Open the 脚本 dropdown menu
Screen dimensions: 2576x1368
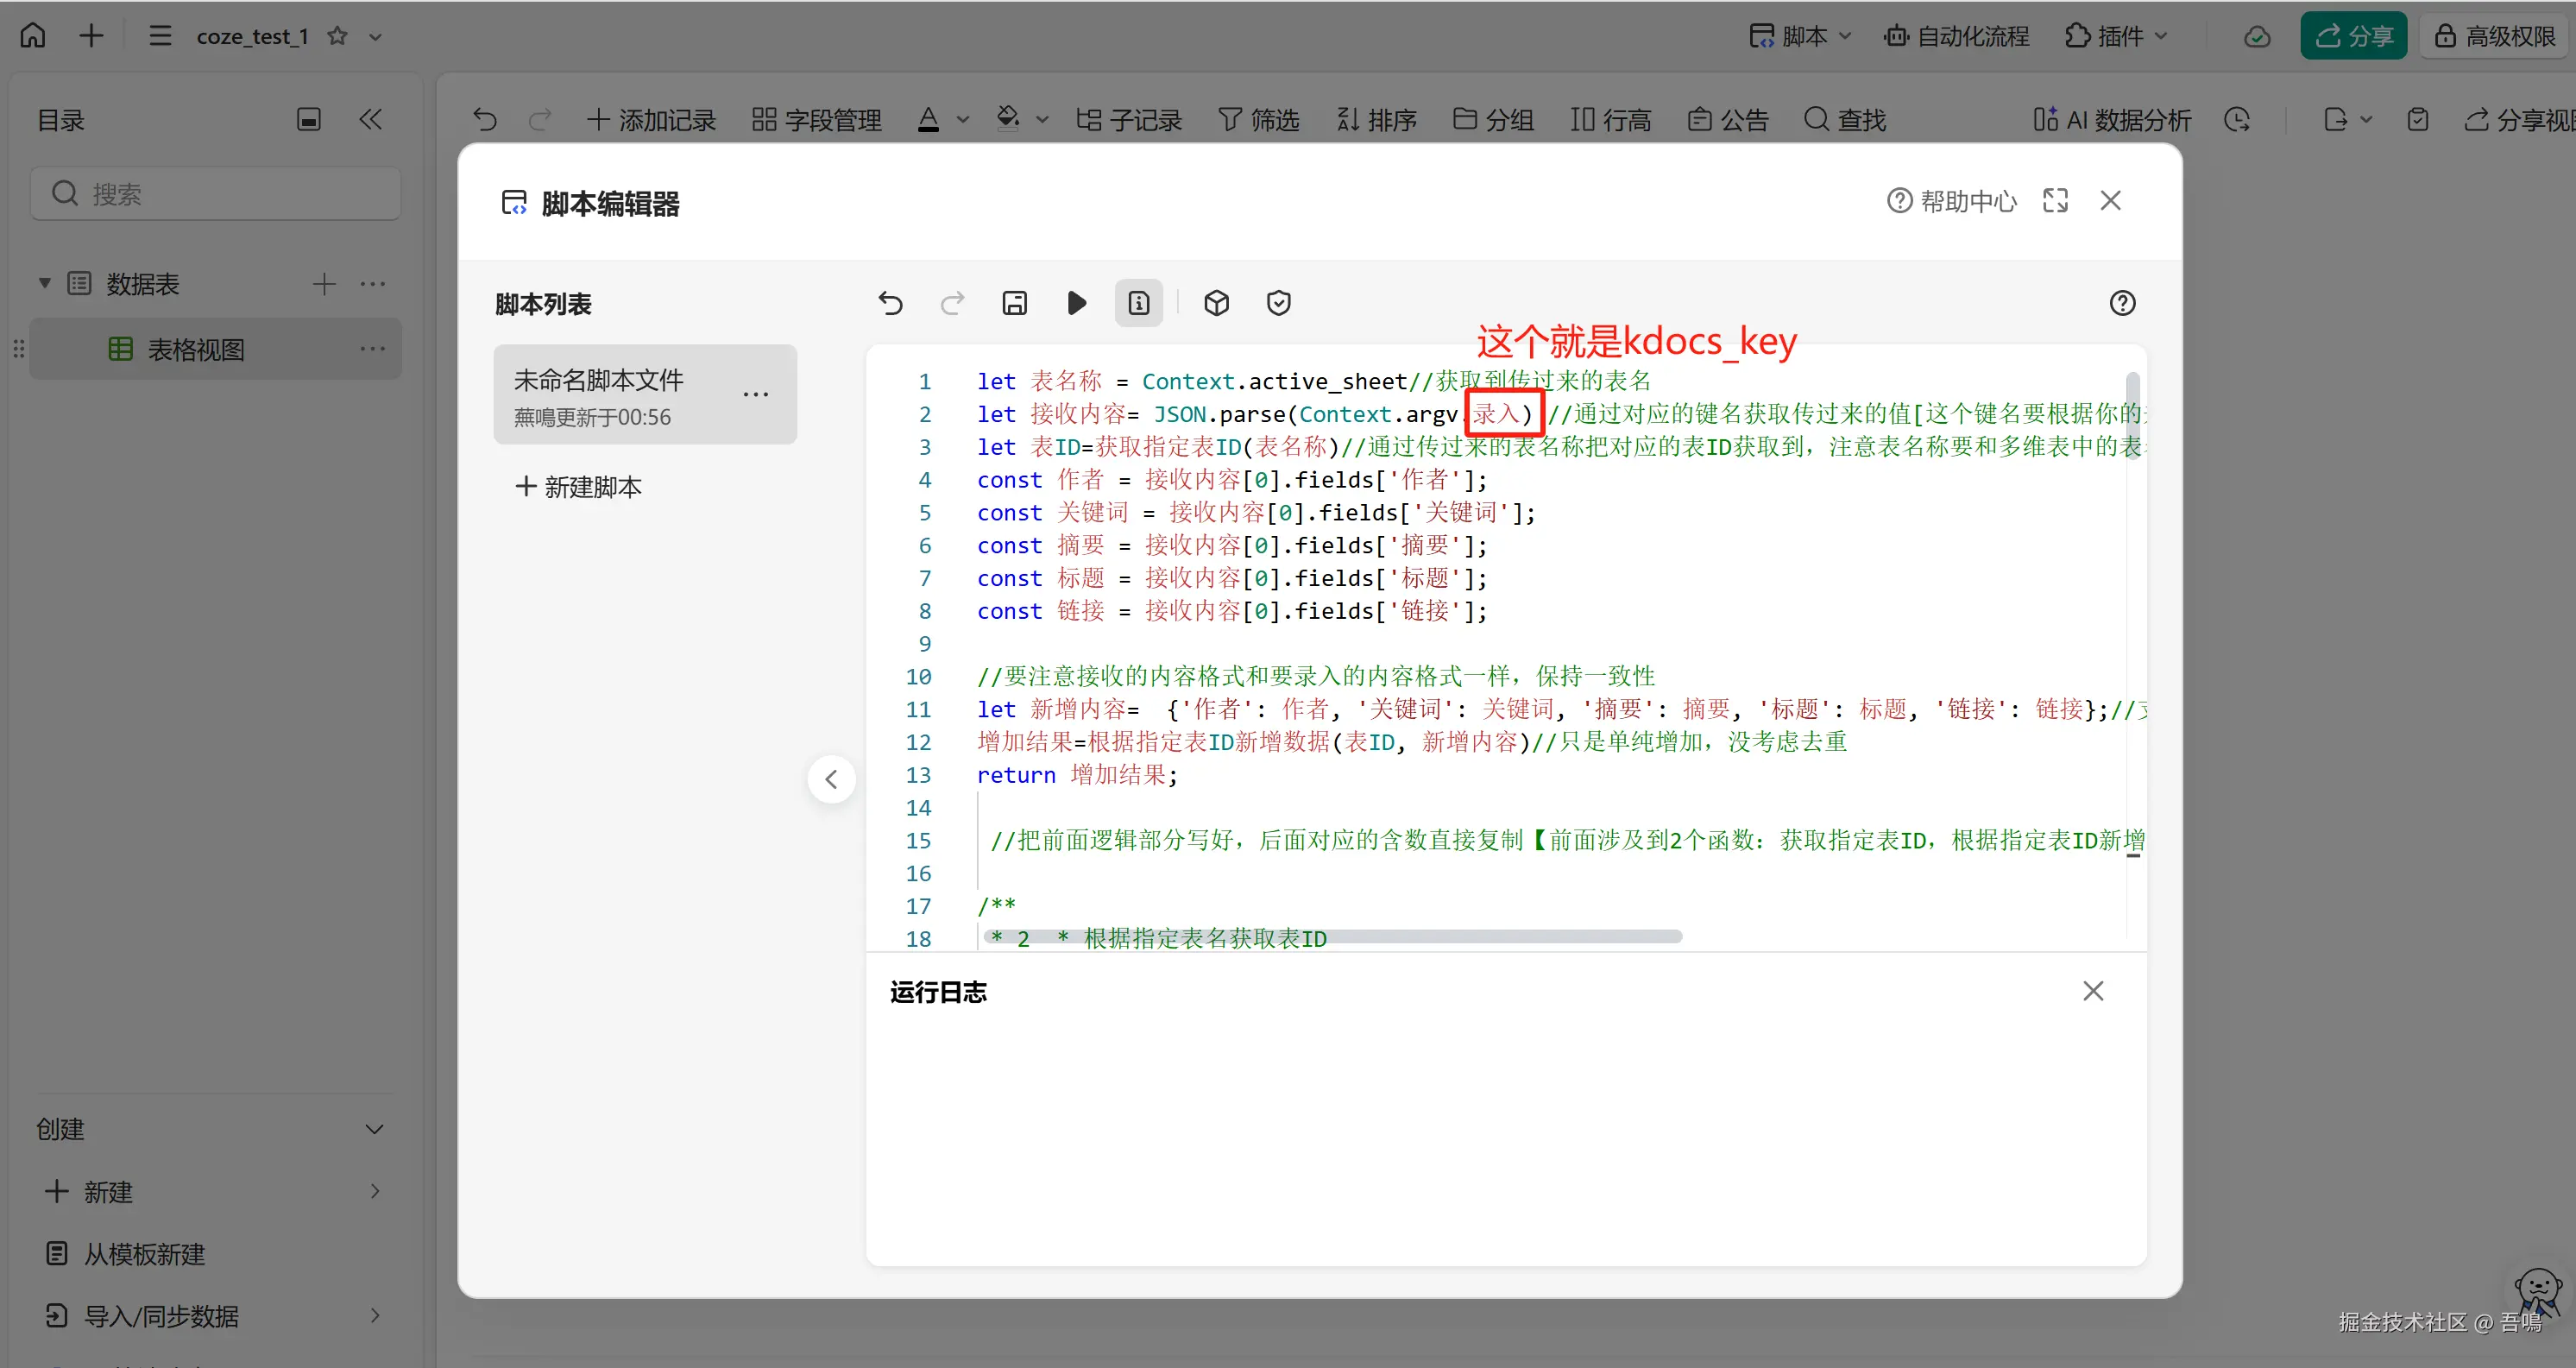pyautogui.click(x=1801, y=37)
